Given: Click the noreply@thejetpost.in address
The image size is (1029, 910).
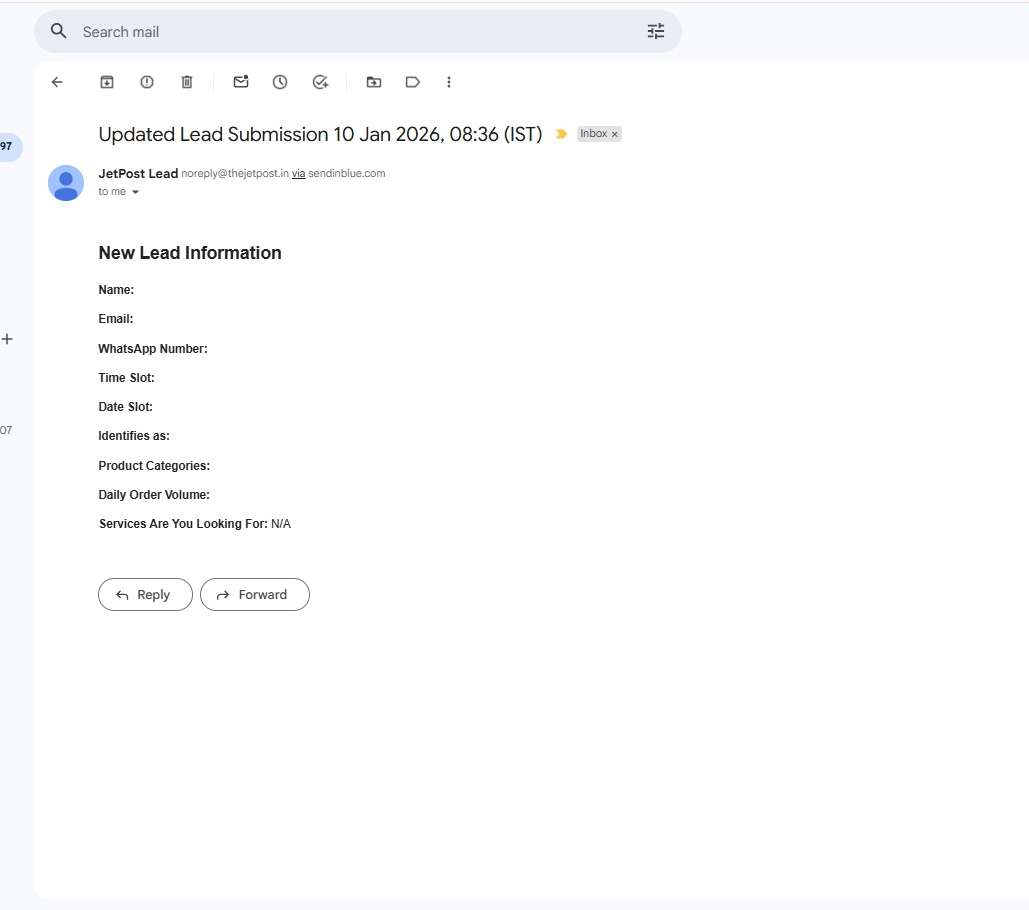Looking at the screenshot, I should tap(235, 173).
